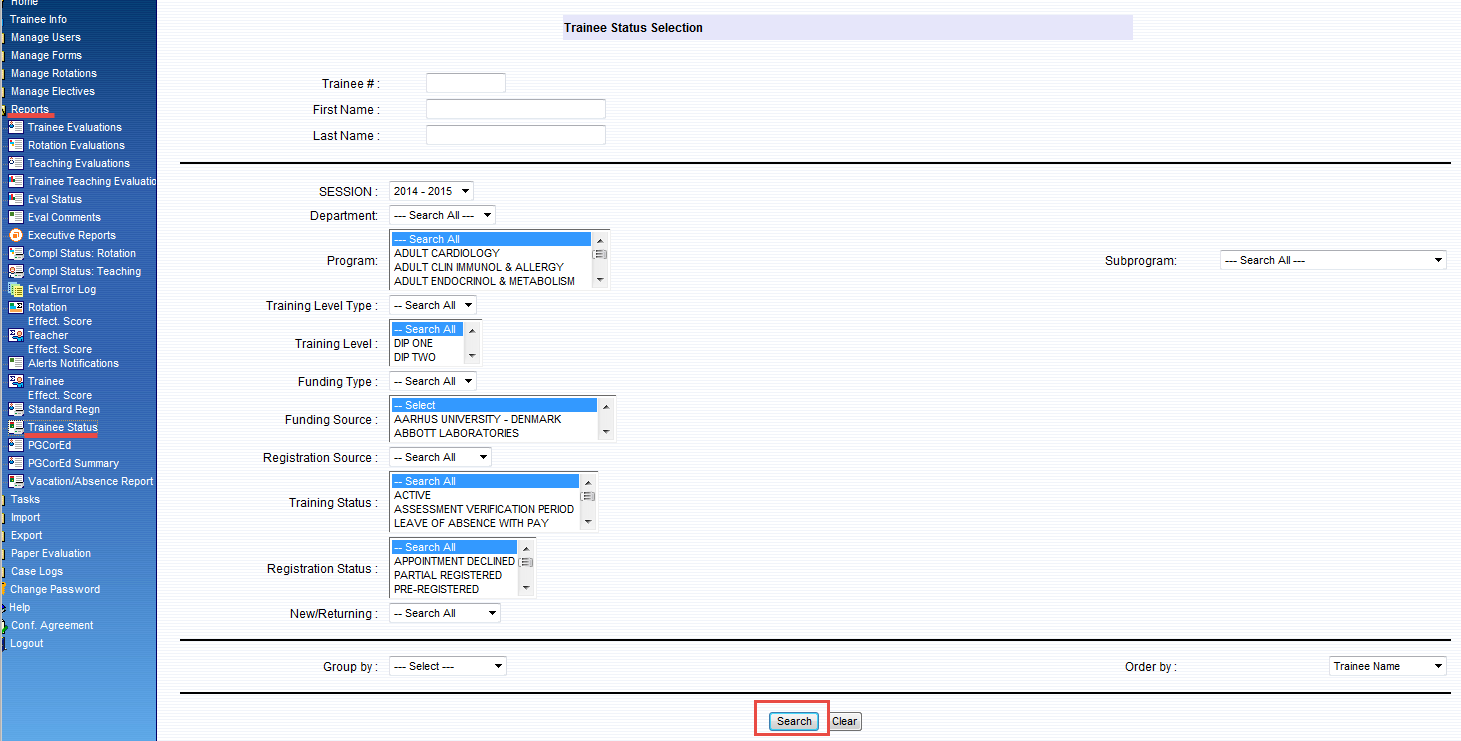Click into the Last Name field
1461x741 pixels.
pos(515,135)
